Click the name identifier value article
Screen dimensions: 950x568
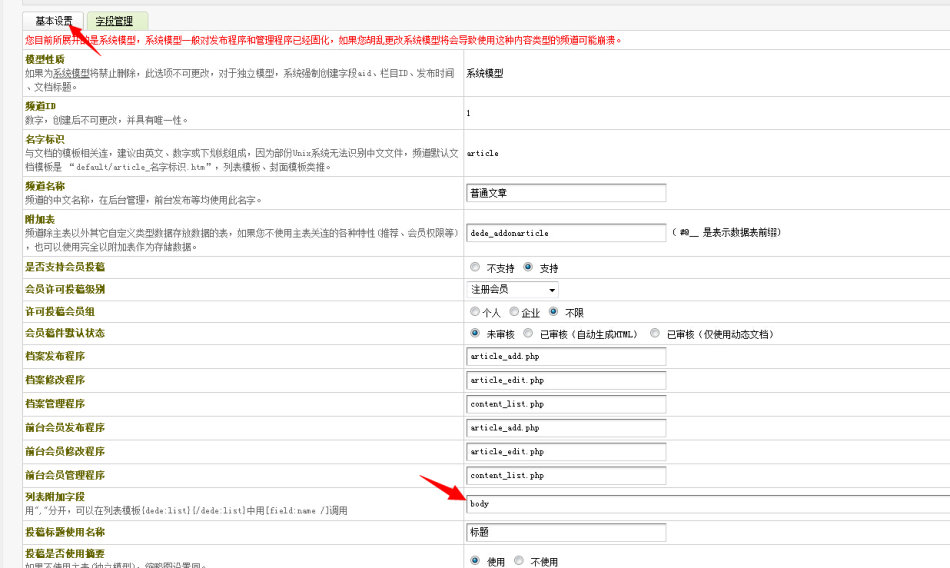(x=483, y=153)
